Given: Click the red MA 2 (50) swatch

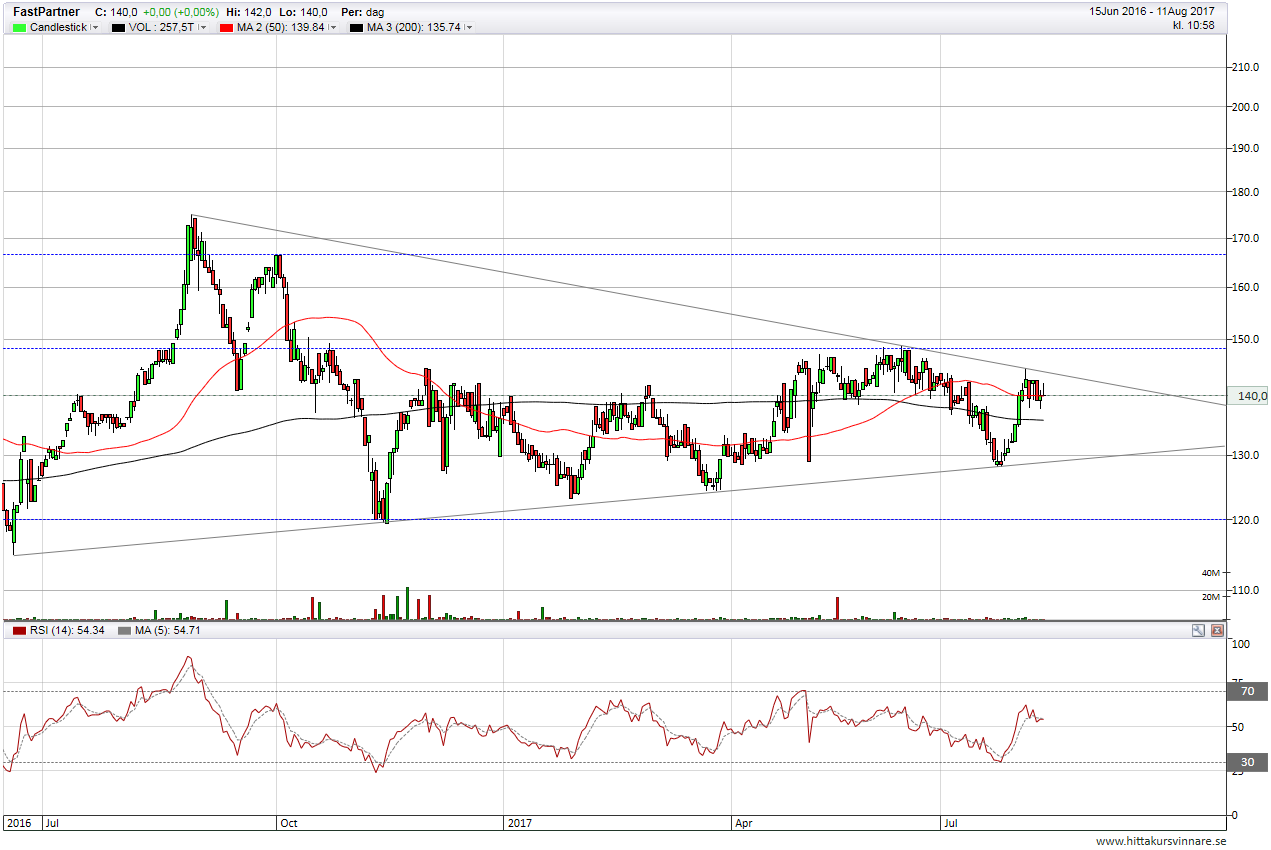Looking at the screenshot, I should tap(226, 28).
